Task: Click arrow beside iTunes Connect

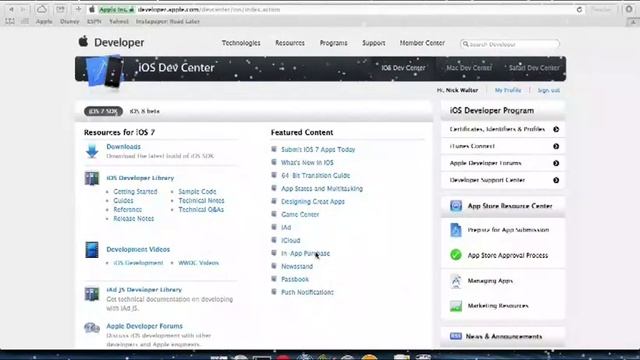Action: (x=556, y=147)
